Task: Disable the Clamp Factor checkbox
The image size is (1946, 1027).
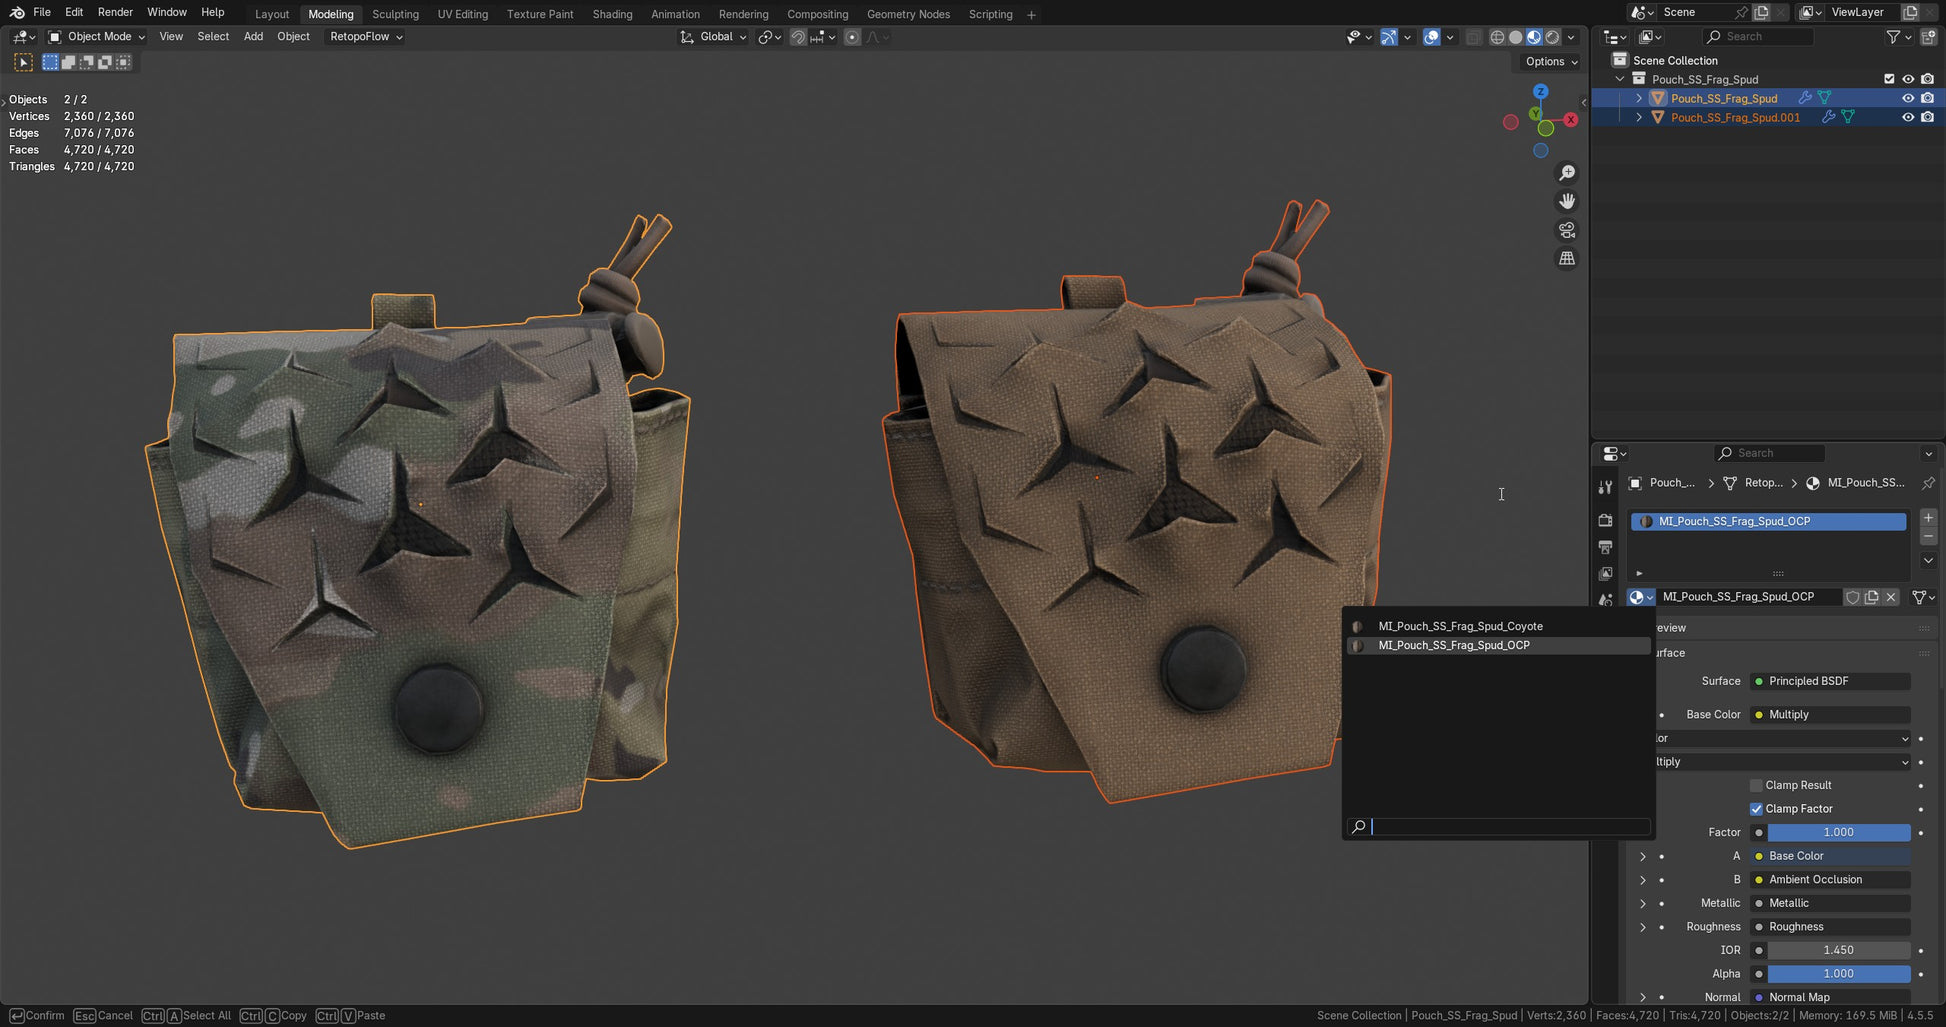Action: (1756, 809)
